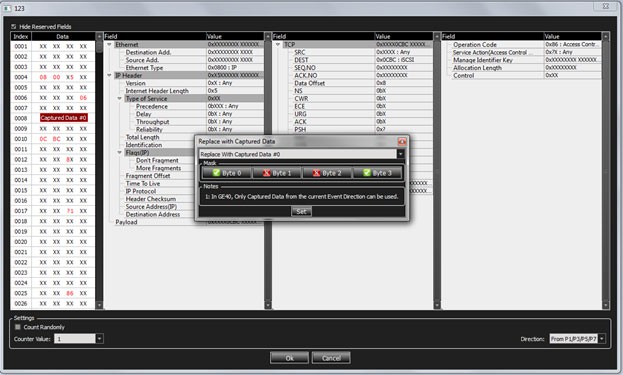Image resolution: width=623 pixels, height=375 pixels.
Task: Click the Data column header
Action: [63, 37]
